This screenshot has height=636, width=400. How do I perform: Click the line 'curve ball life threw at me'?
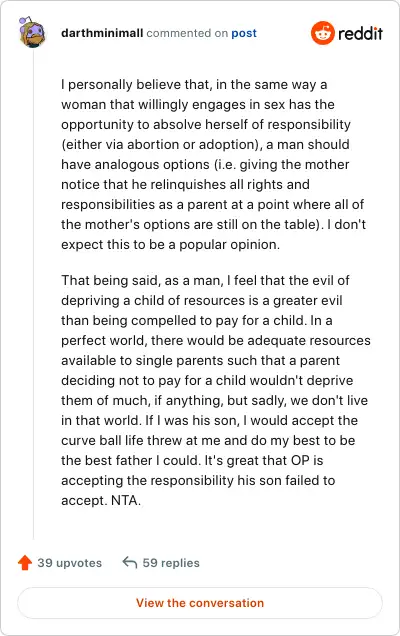(208, 440)
